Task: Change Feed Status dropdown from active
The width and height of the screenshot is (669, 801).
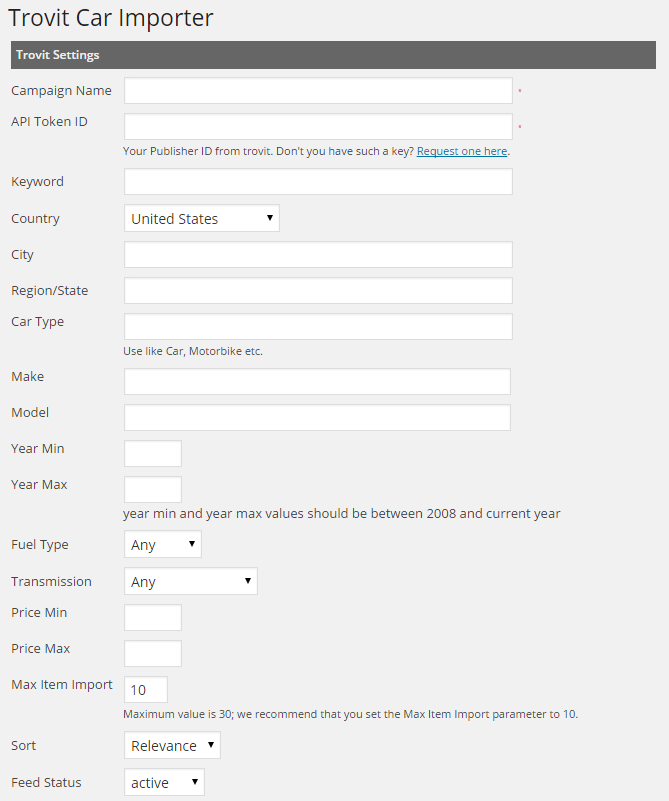Action: coord(164,783)
